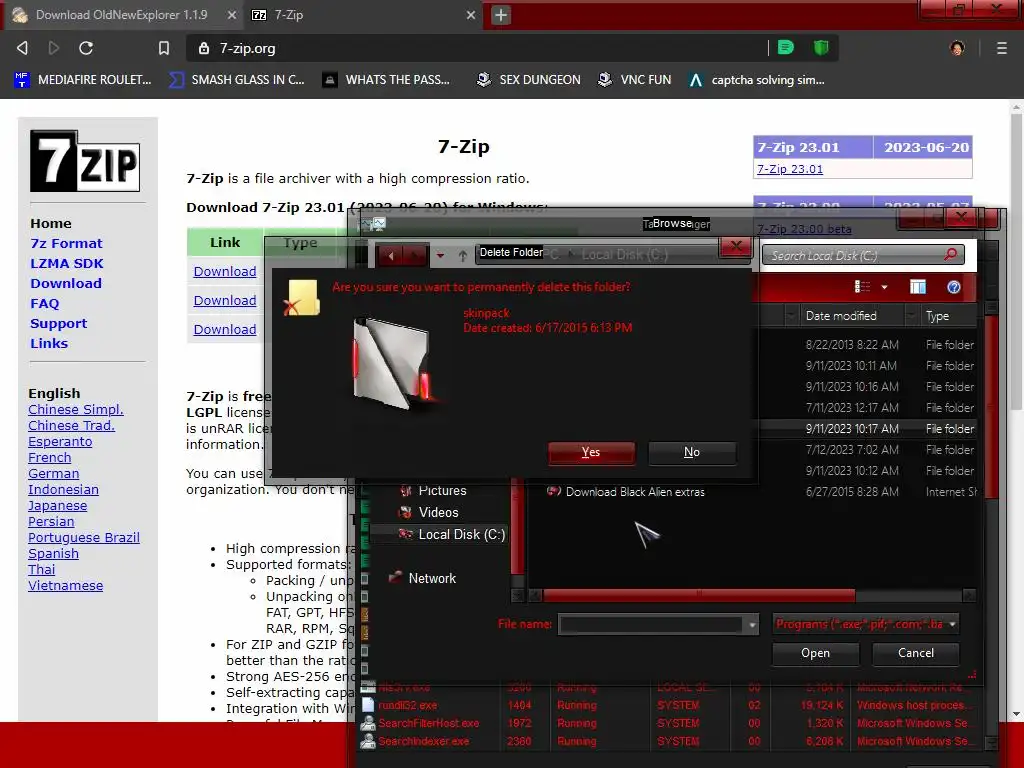Open VNC FUN bookmark

click(635, 80)
